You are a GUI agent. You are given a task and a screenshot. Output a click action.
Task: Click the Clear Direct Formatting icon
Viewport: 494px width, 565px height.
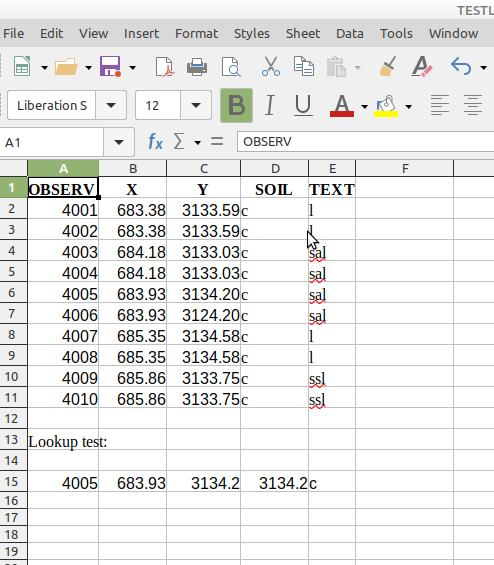click(x=422, y=66)
